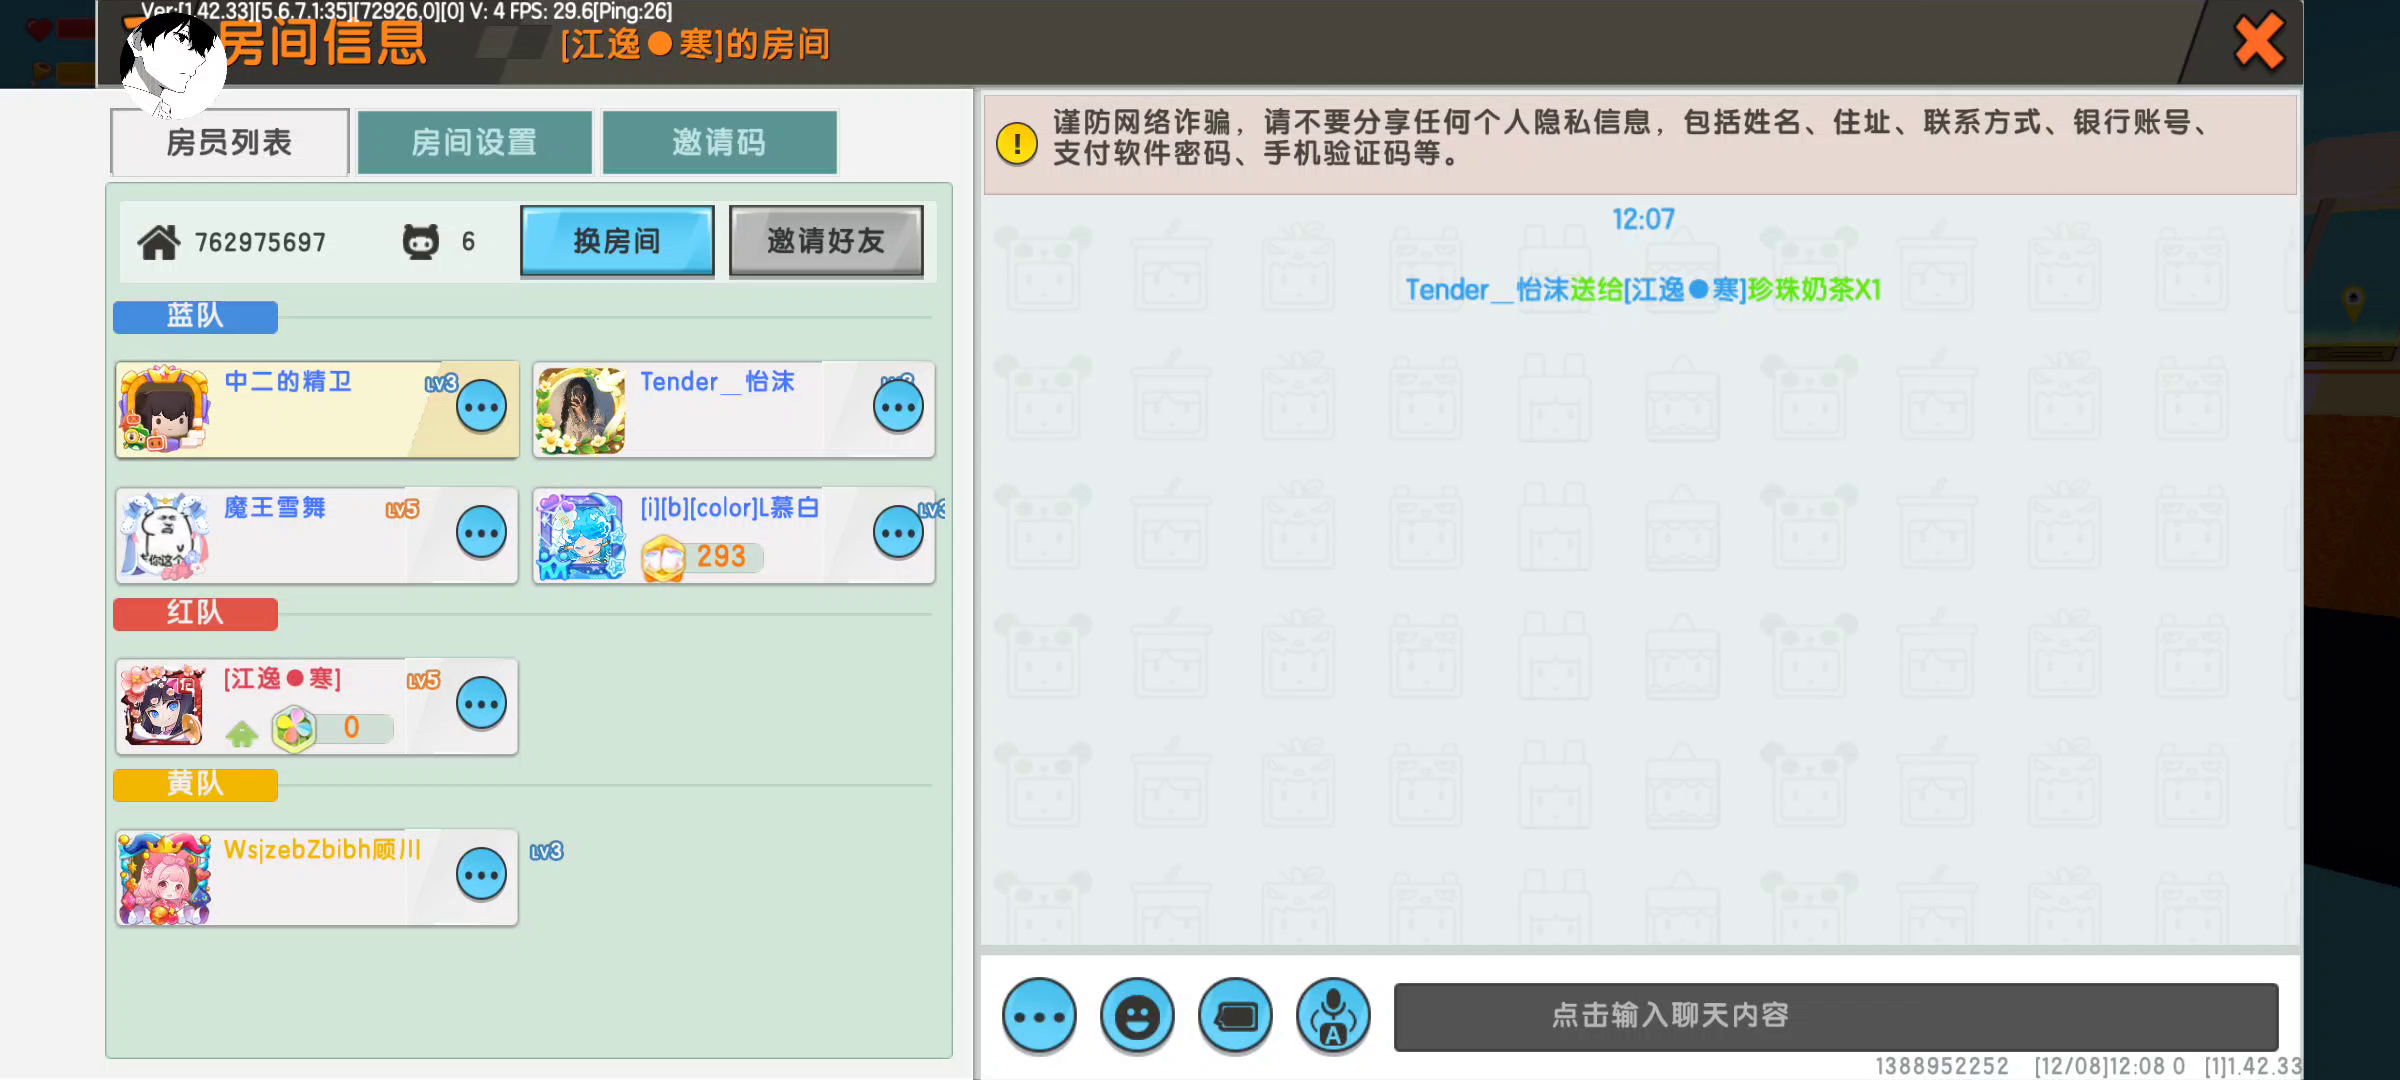Click the player count mascot icon
Viewport: 2400px width, 1080px height.
[421, 242]
